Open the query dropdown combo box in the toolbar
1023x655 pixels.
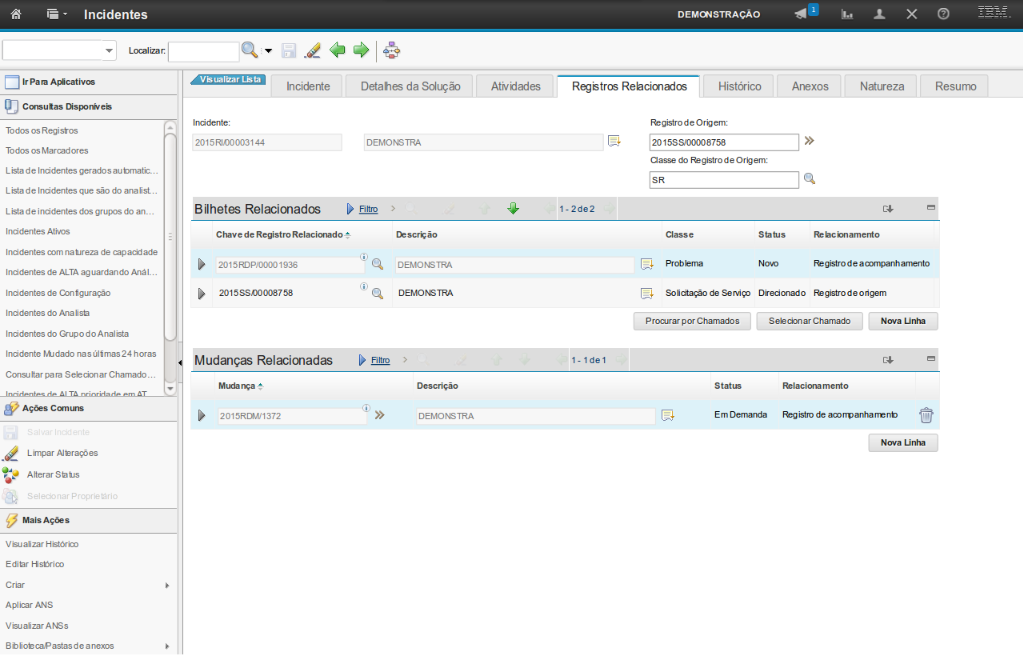click(x=60, y=50)
